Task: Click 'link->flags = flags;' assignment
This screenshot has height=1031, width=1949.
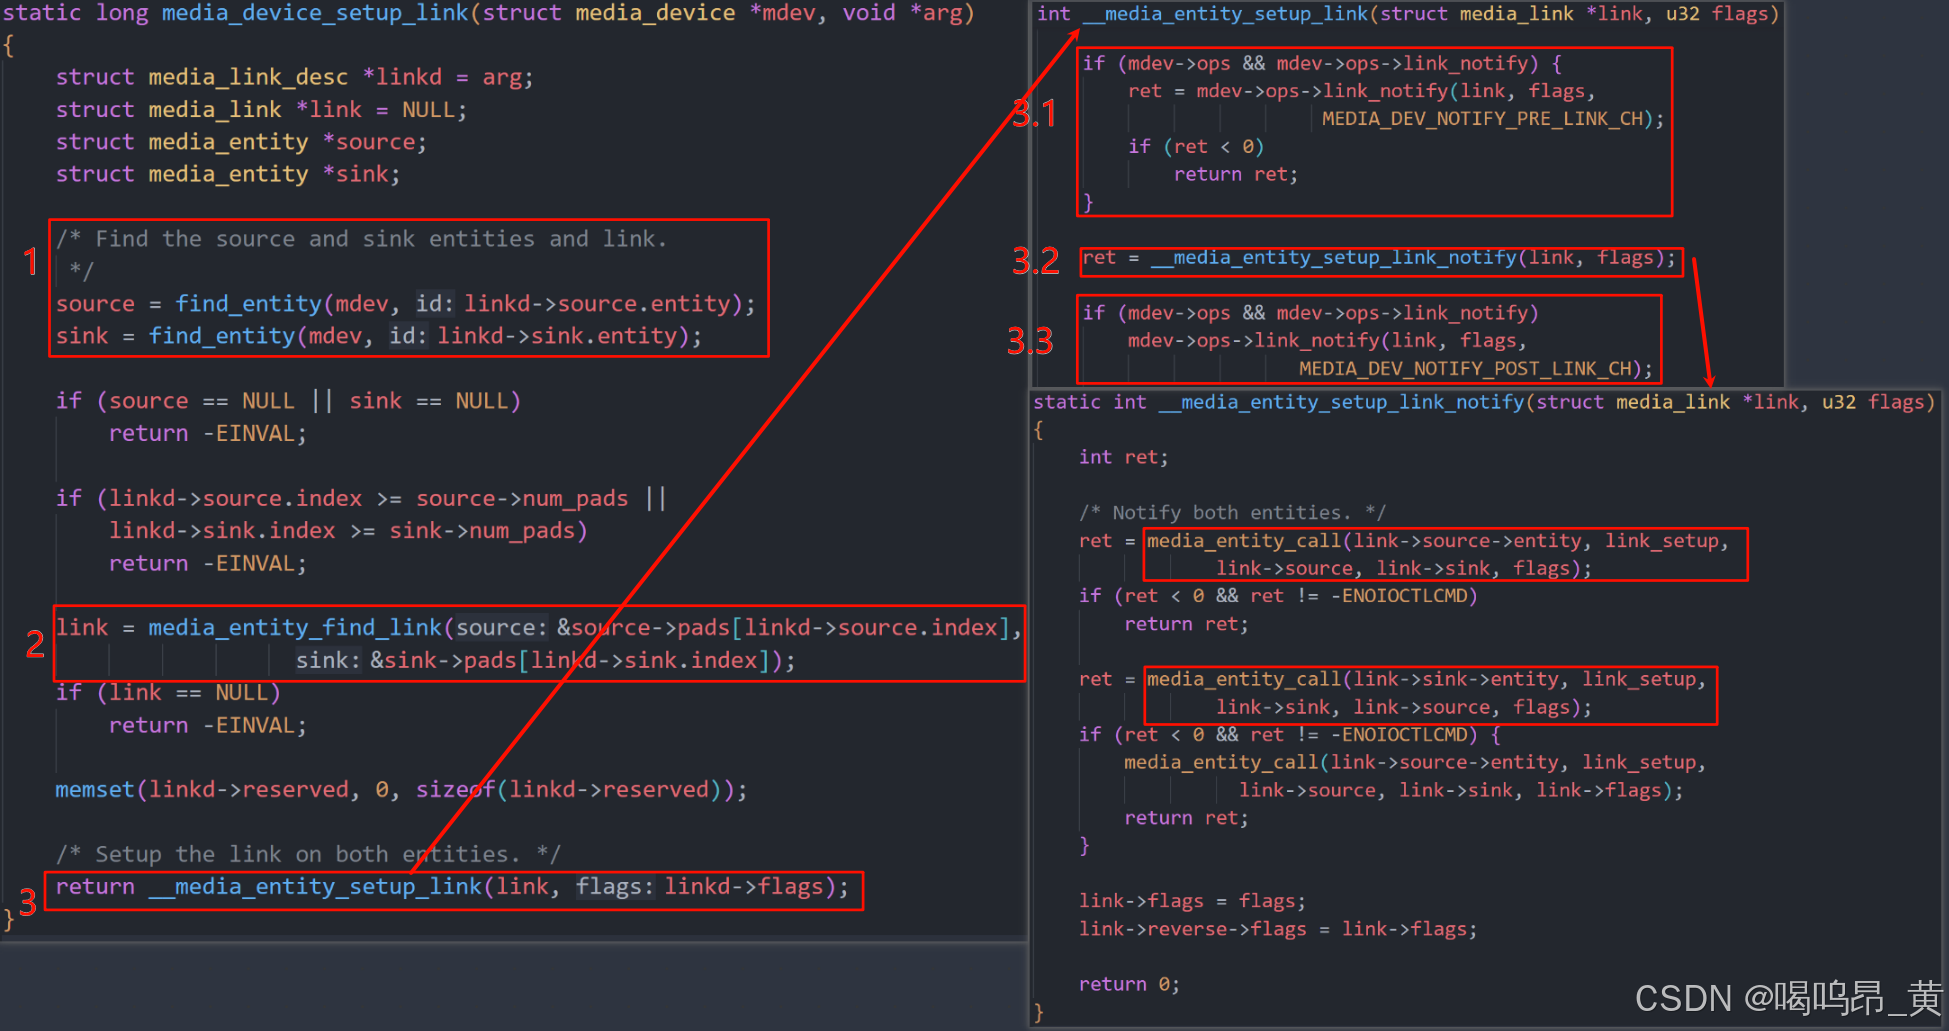Action: click(x=1192, y=901)
